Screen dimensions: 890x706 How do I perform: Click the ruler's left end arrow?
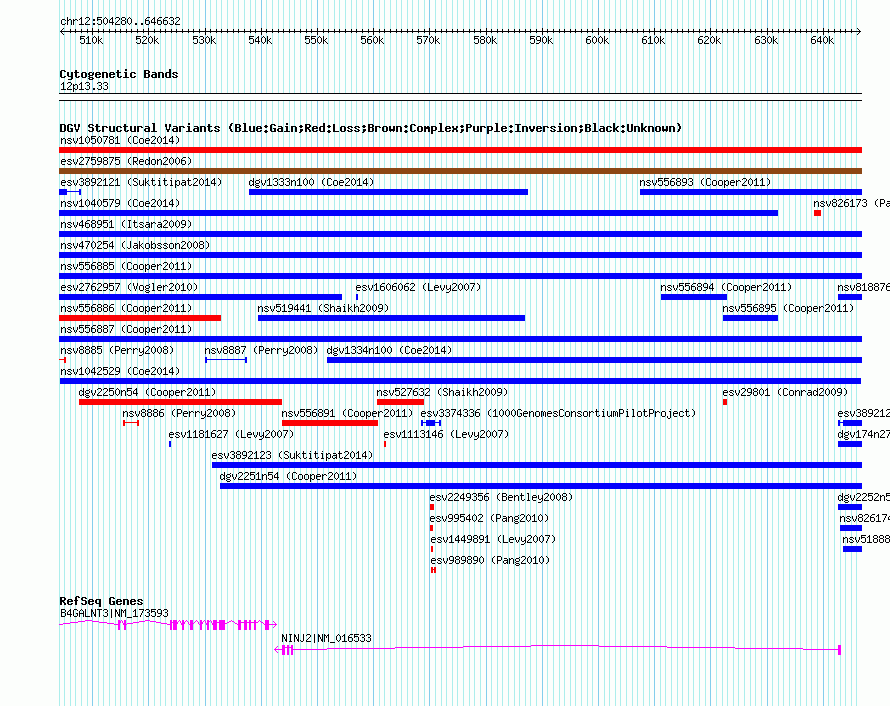click(62, 31)
